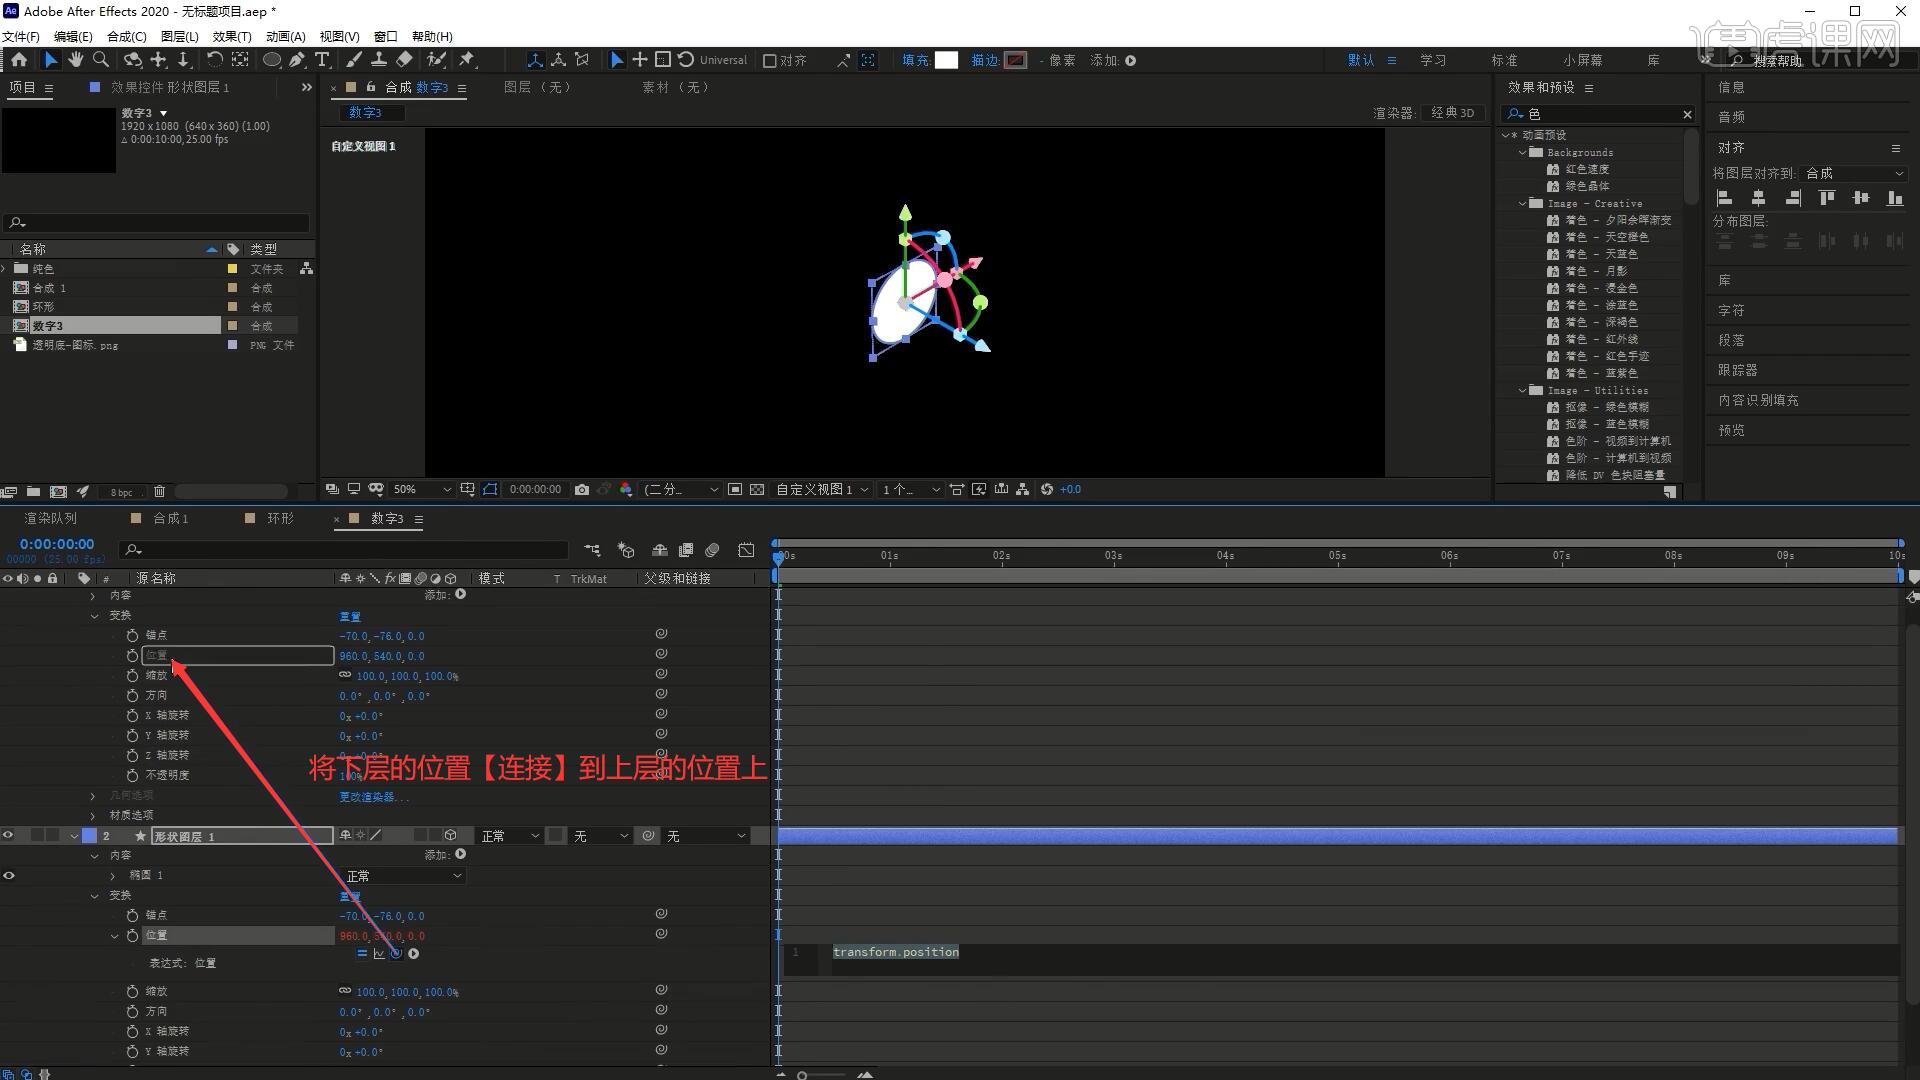
Task: Select the Home icon in toolbar
Action: pos(19,60)
